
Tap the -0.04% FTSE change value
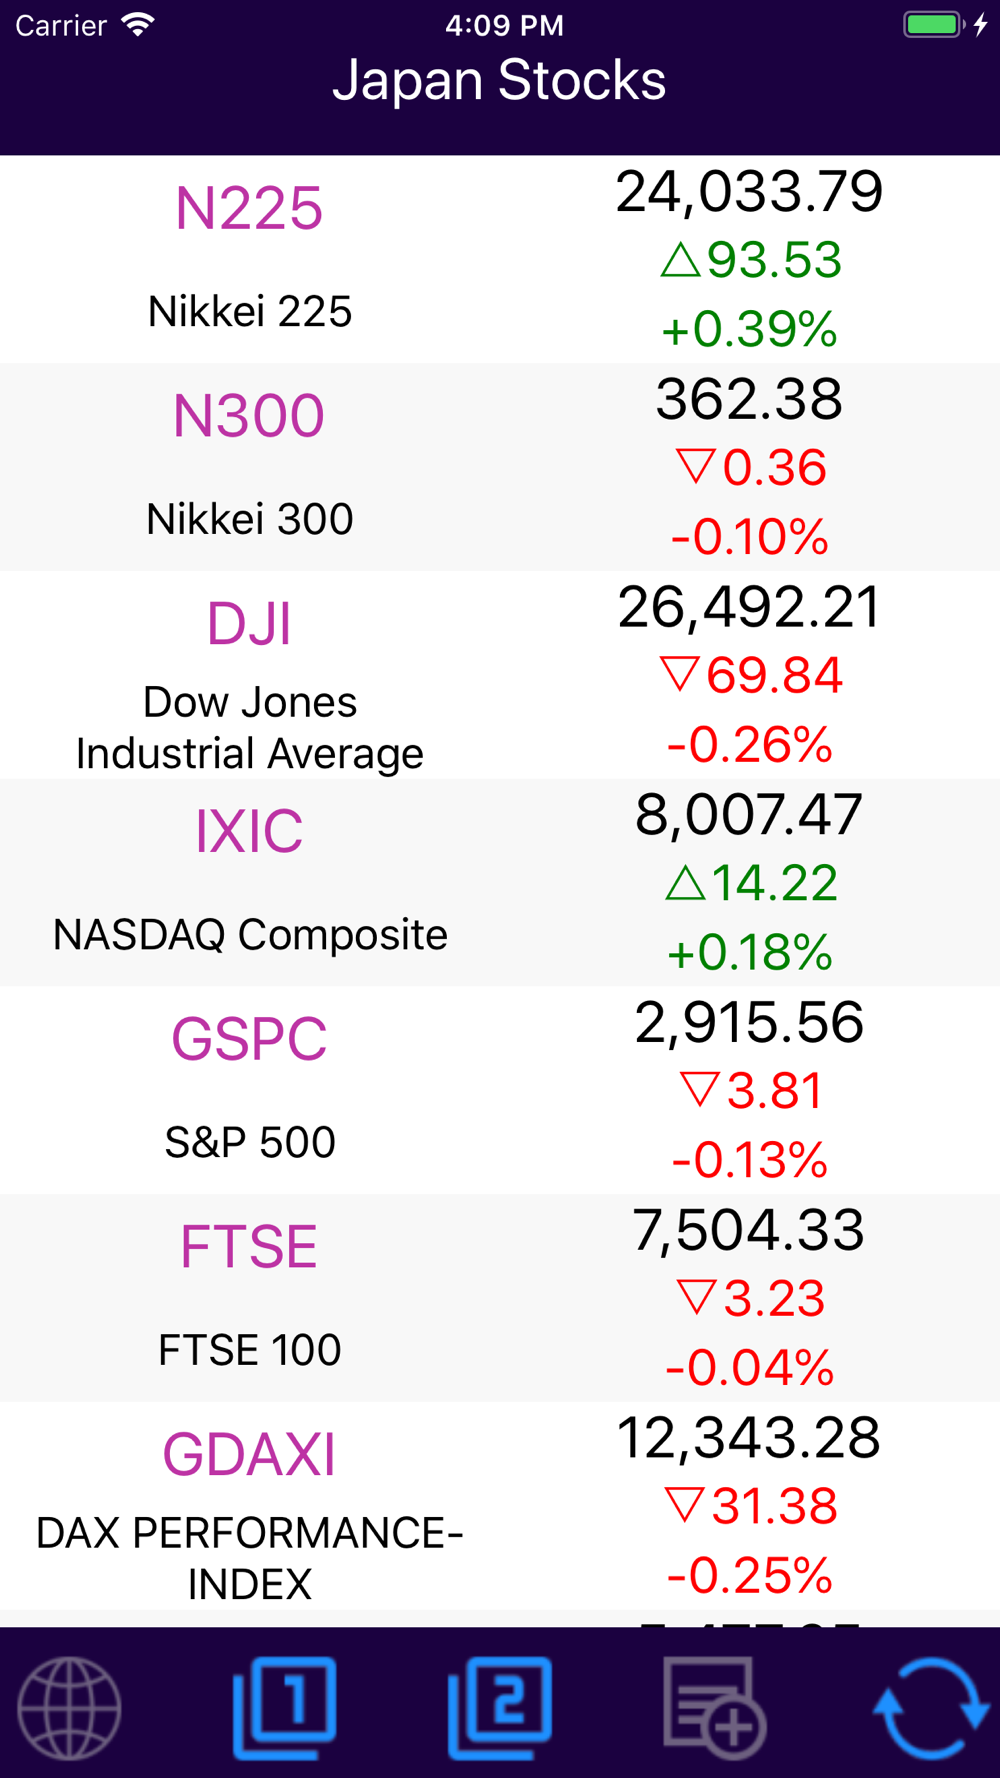point(749,1367)
